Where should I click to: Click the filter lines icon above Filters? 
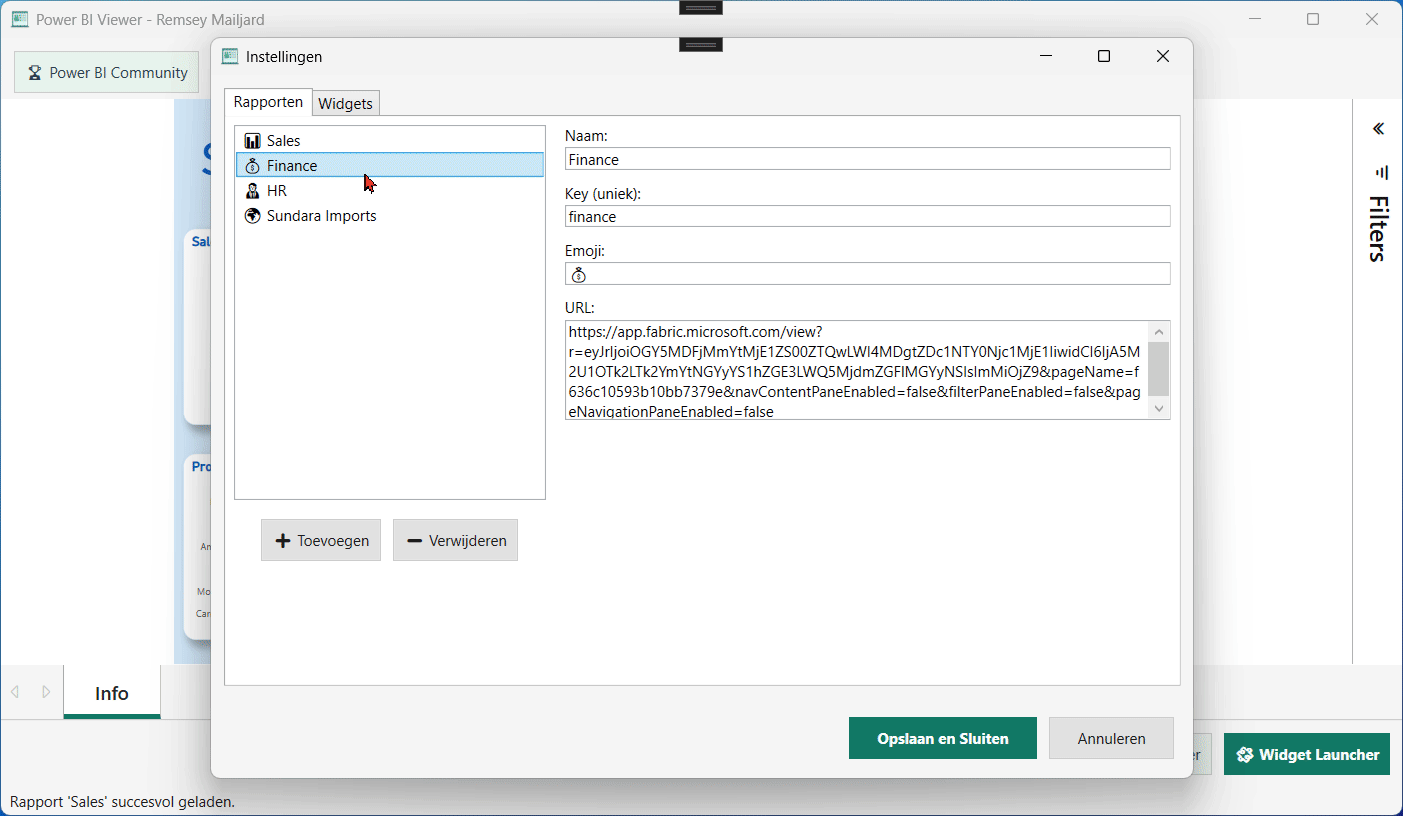(1381, 172)
